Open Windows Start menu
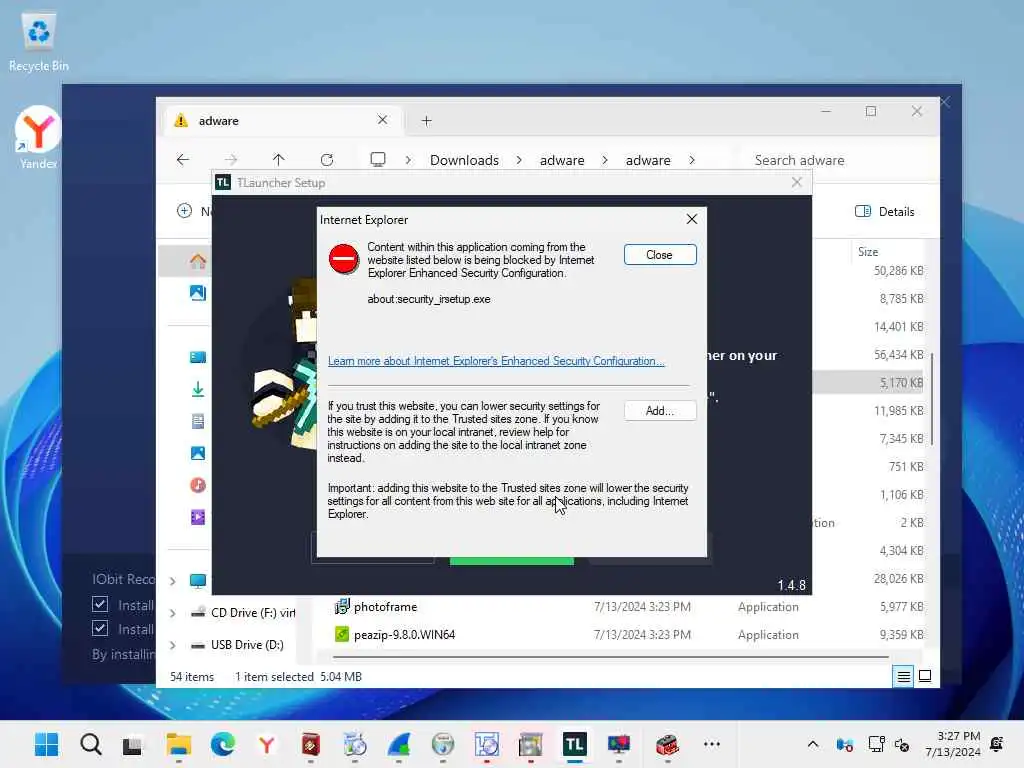The width and height of the screenshot is (1024, 768). coord(46,744)
